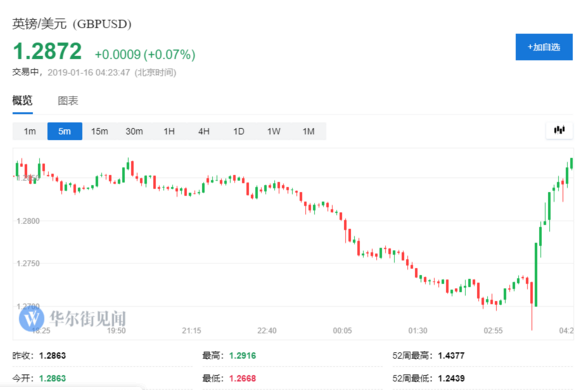585x390 pixels.
Task: Show the 1M monthly chart
Action: tap(309, 131)
